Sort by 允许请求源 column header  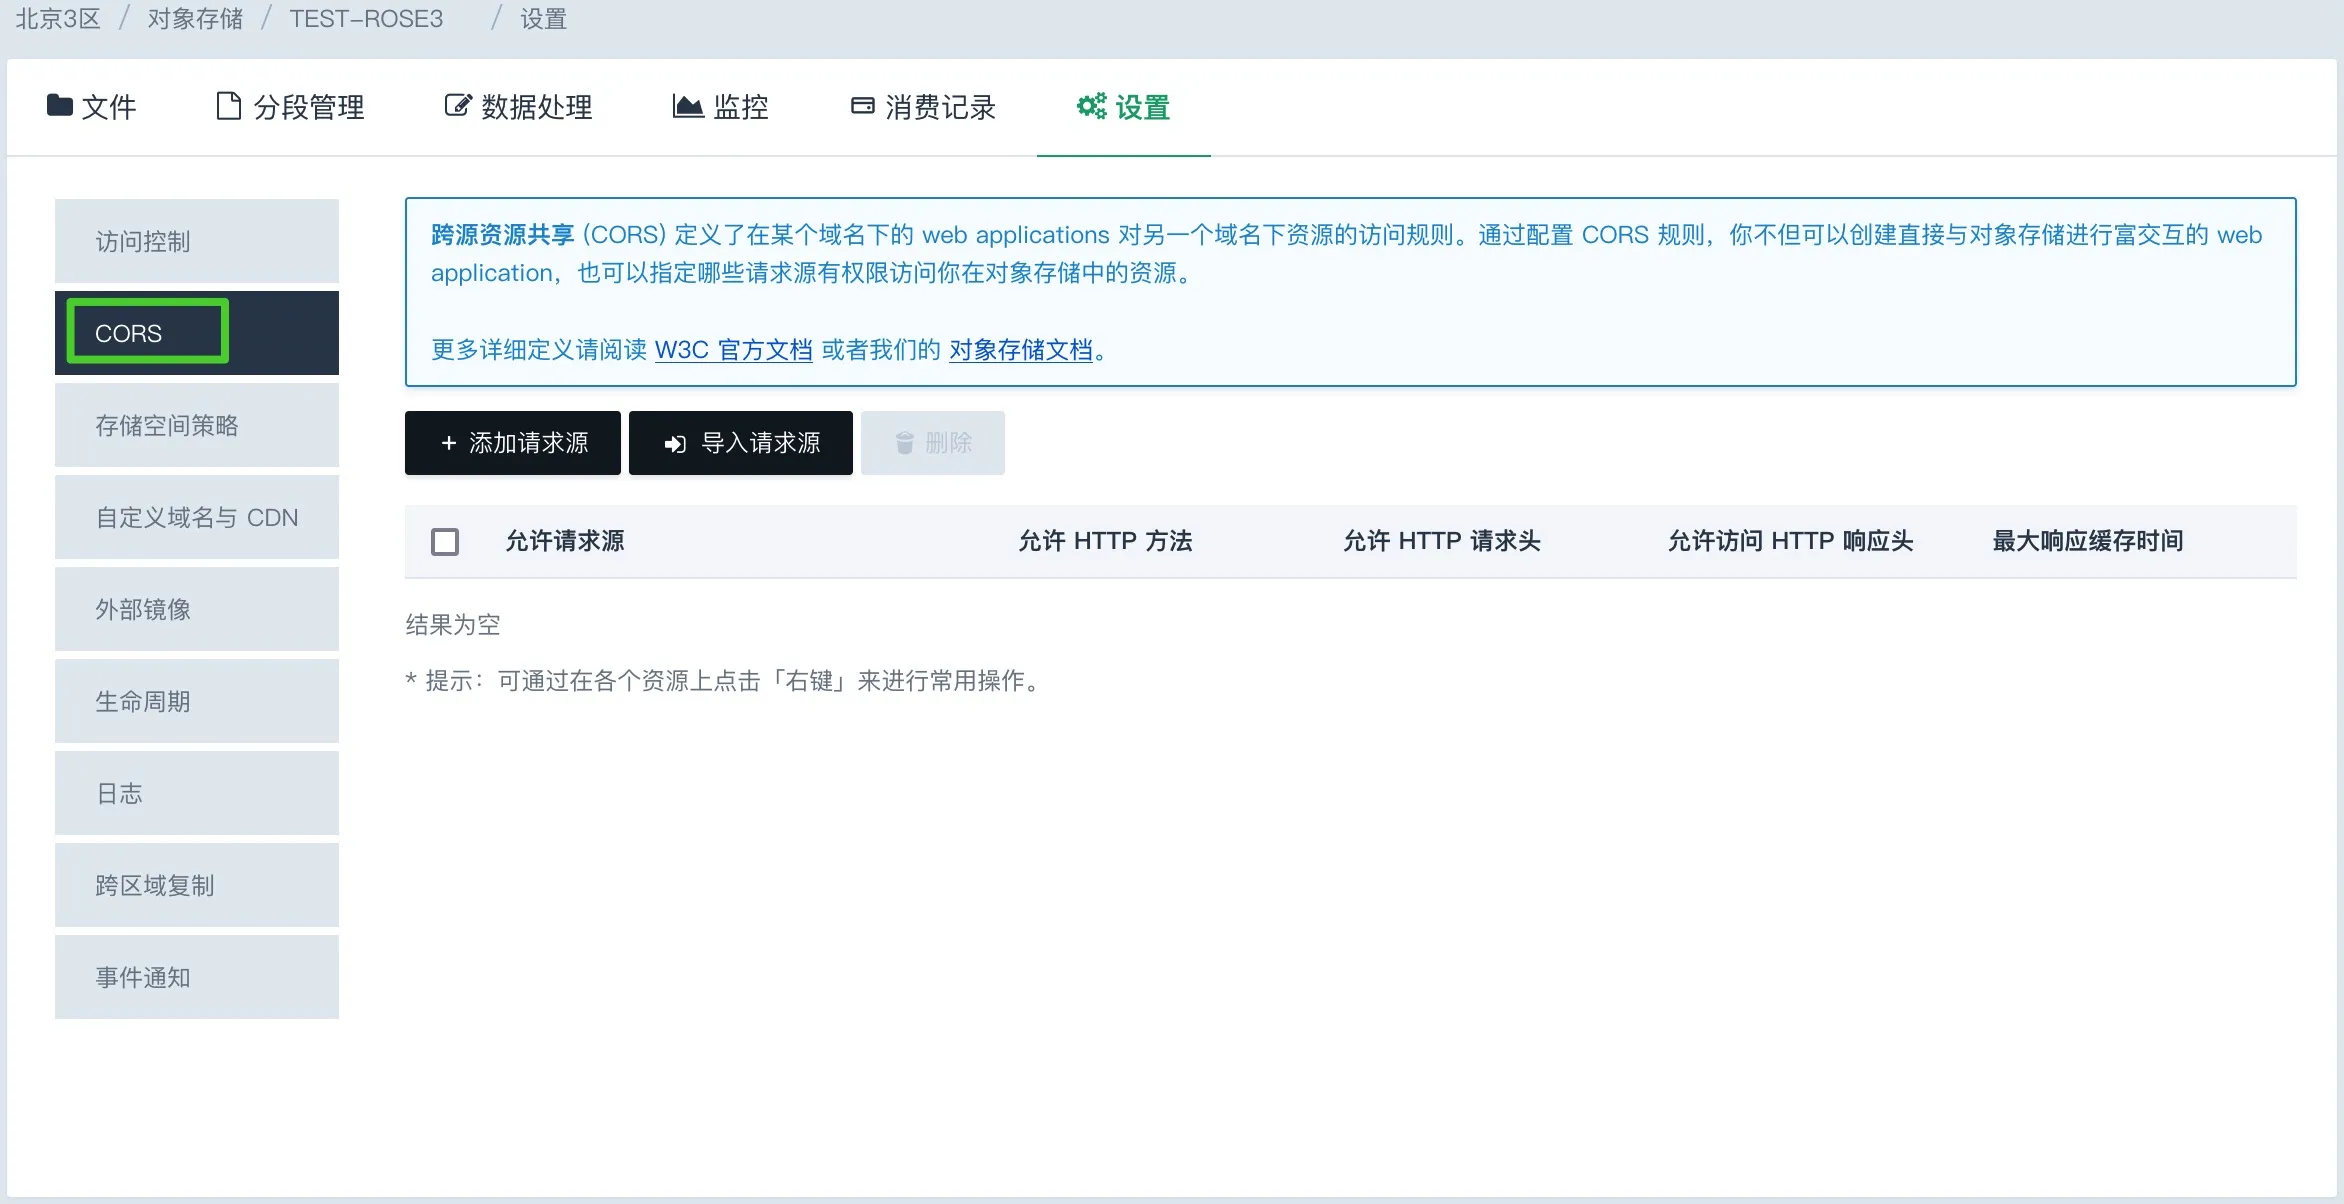[x=564, y=541]
